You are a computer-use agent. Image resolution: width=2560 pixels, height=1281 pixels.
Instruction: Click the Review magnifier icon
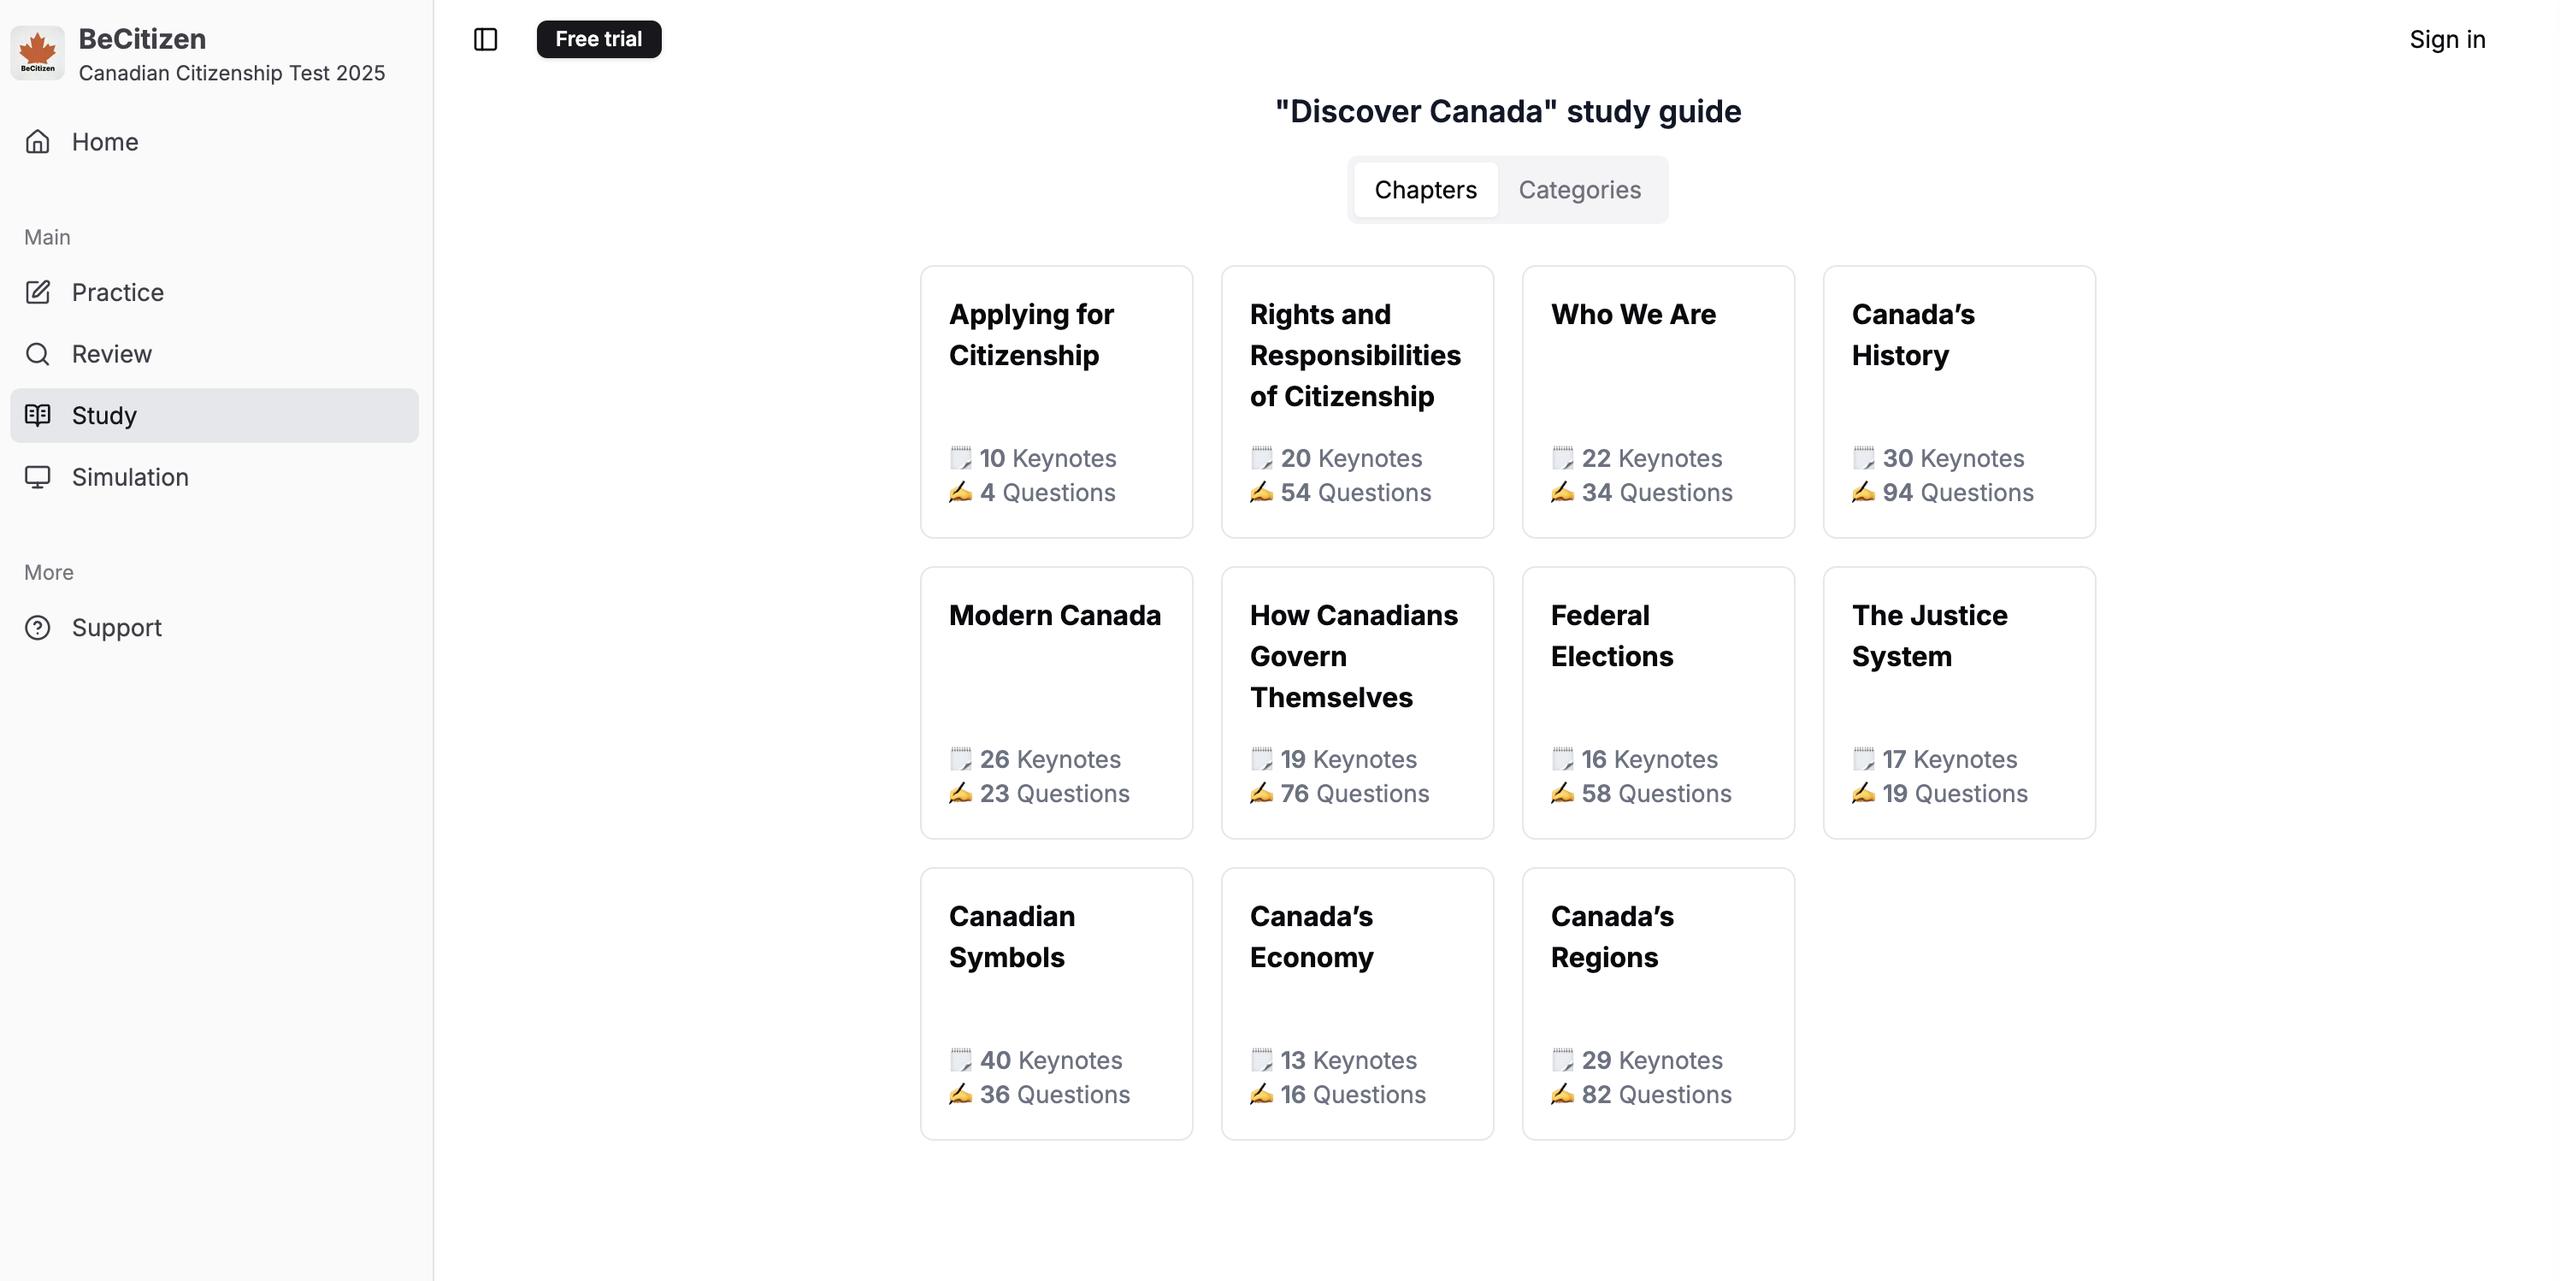(38, 354)
